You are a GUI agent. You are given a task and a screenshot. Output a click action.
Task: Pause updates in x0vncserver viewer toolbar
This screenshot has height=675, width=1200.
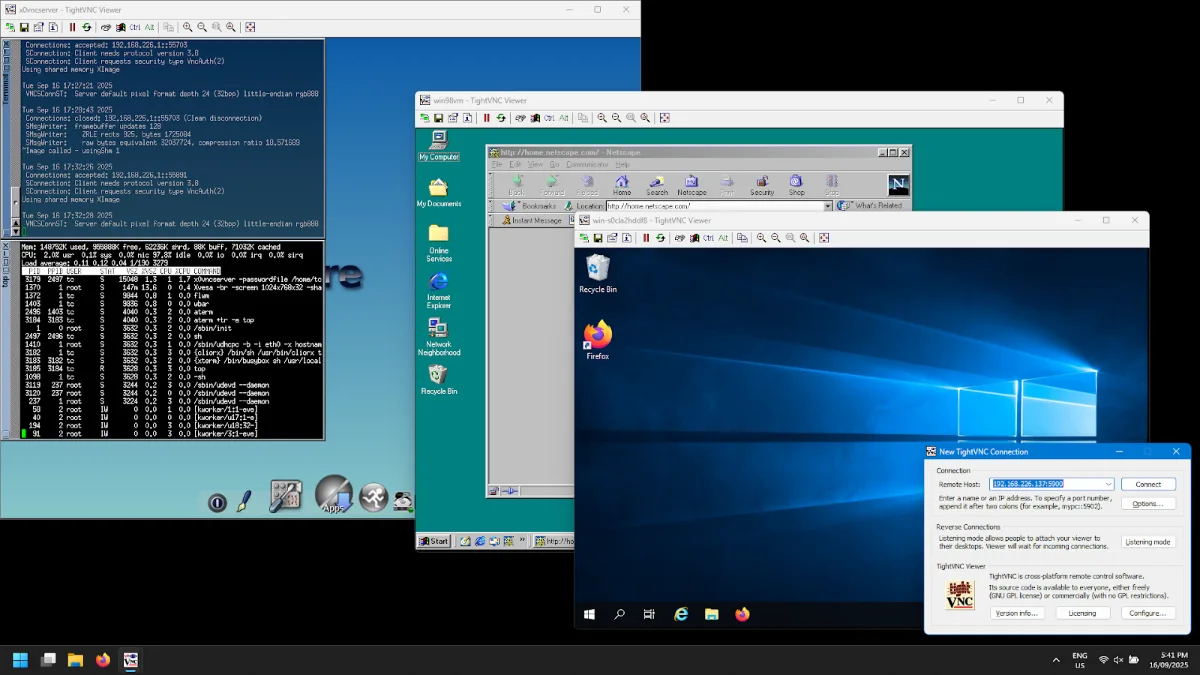72,28
